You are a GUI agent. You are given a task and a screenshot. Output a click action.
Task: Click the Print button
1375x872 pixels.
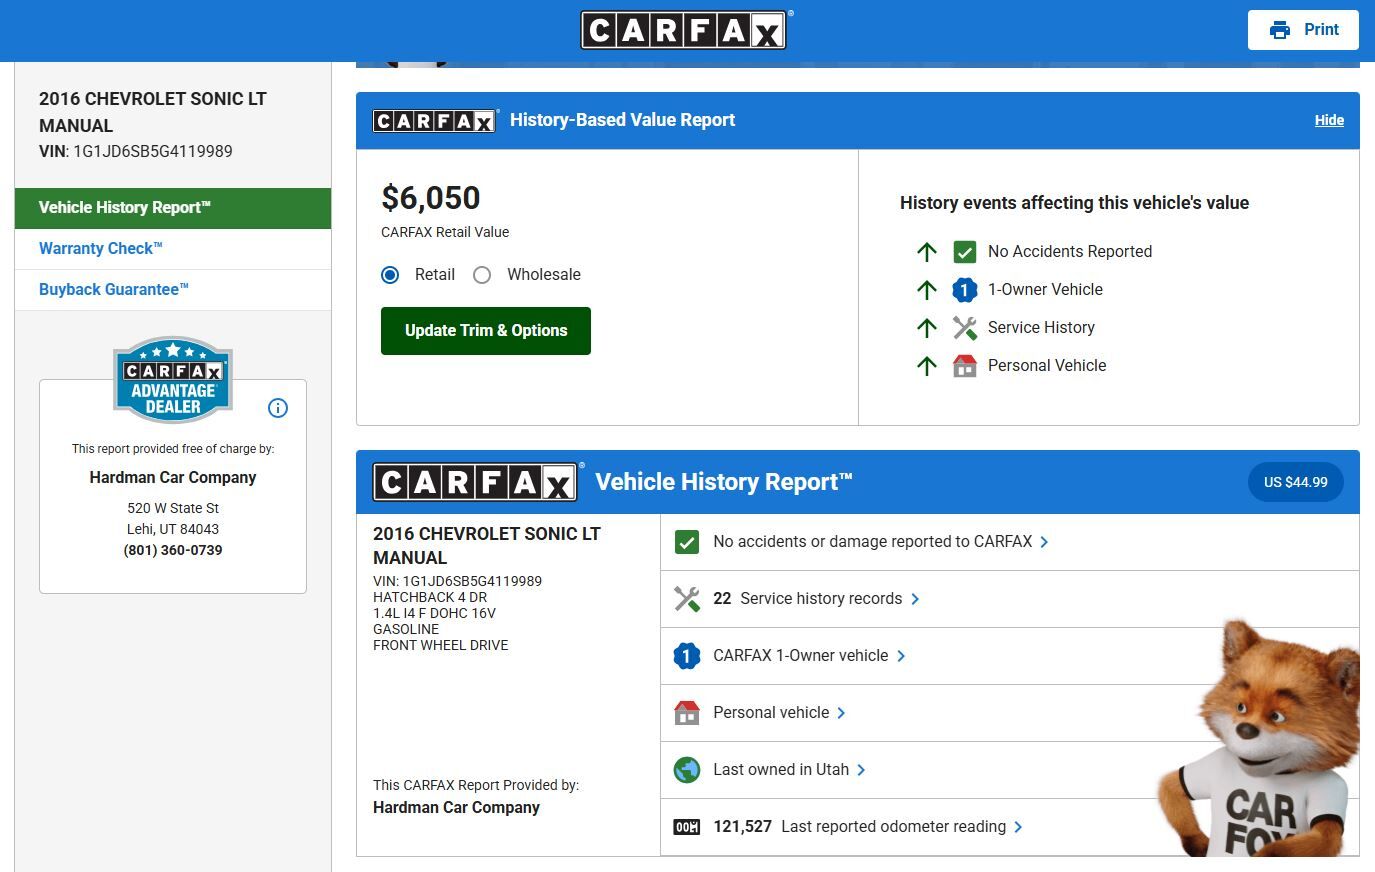coord(1303,30)
